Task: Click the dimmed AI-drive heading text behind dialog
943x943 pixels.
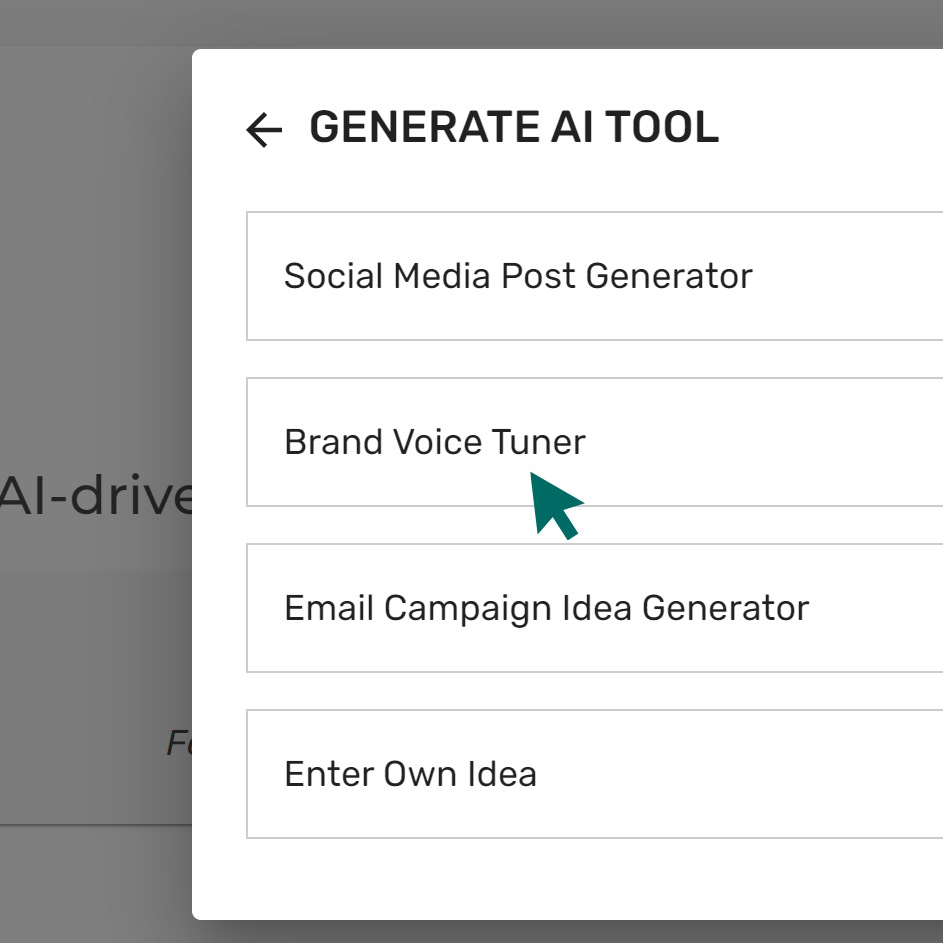Action: [97, 495]
